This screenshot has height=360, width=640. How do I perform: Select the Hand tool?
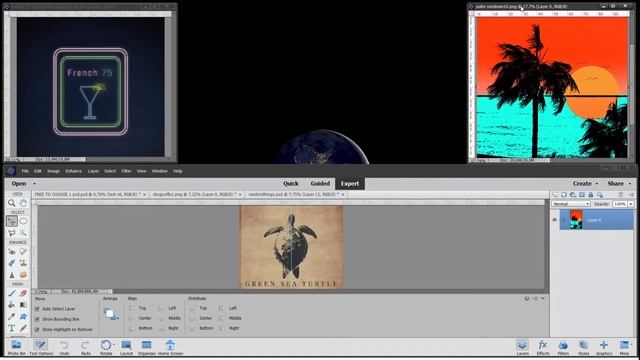tap(23, 203)
